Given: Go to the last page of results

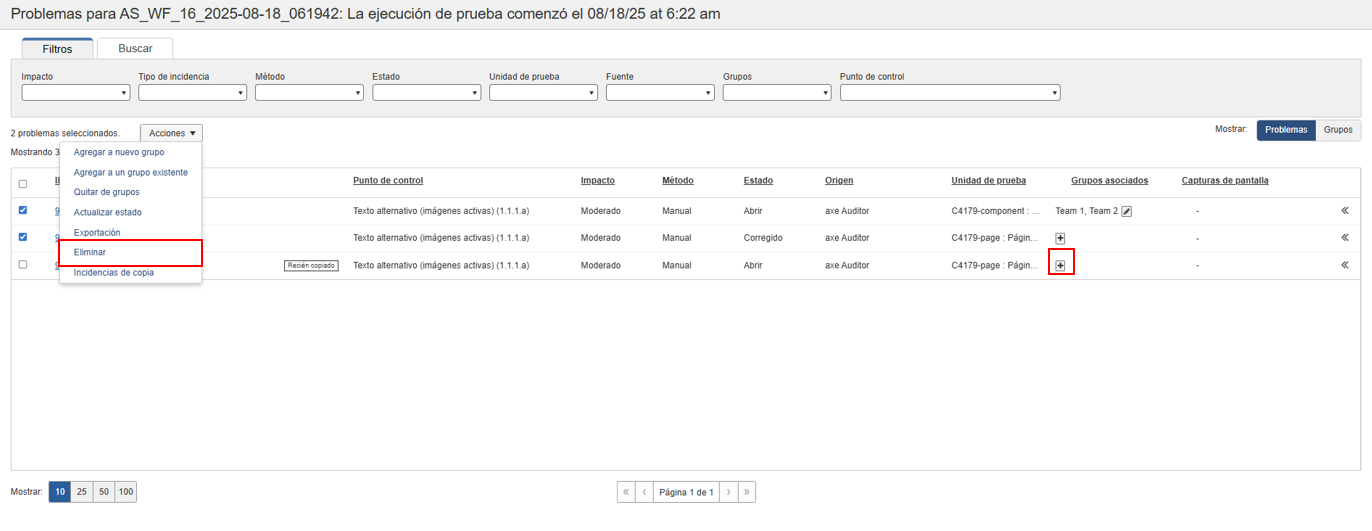Looking at the screenshot, I should [x=746, y=492].
